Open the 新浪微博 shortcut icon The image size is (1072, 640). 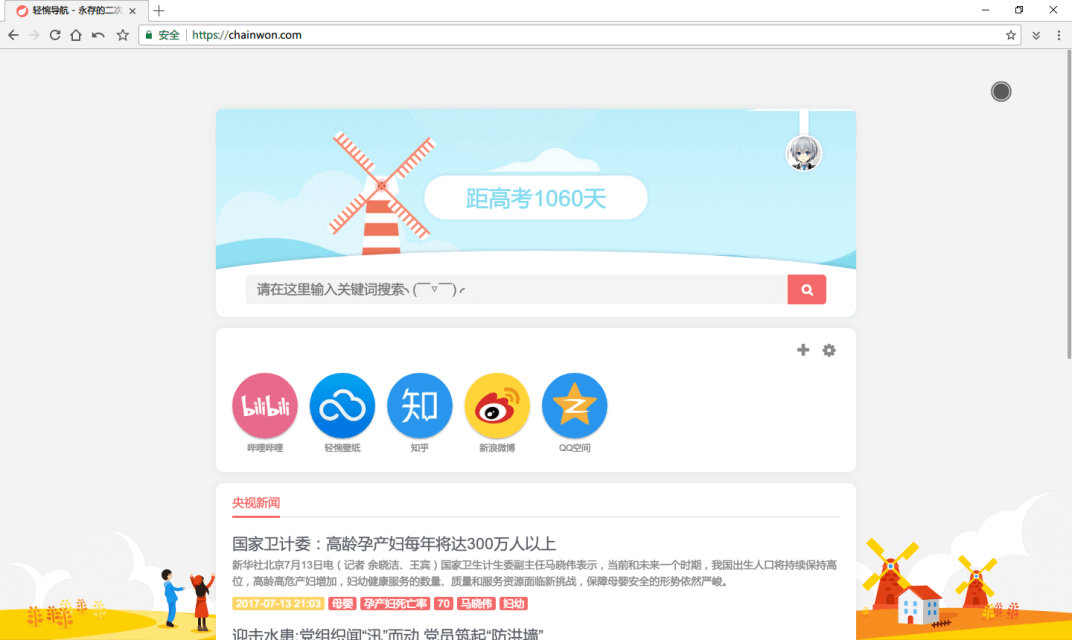(497, 406)
